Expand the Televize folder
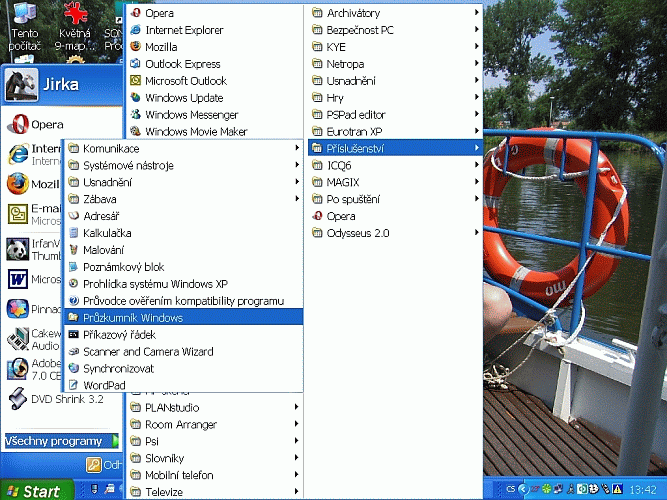 point(215,491)
